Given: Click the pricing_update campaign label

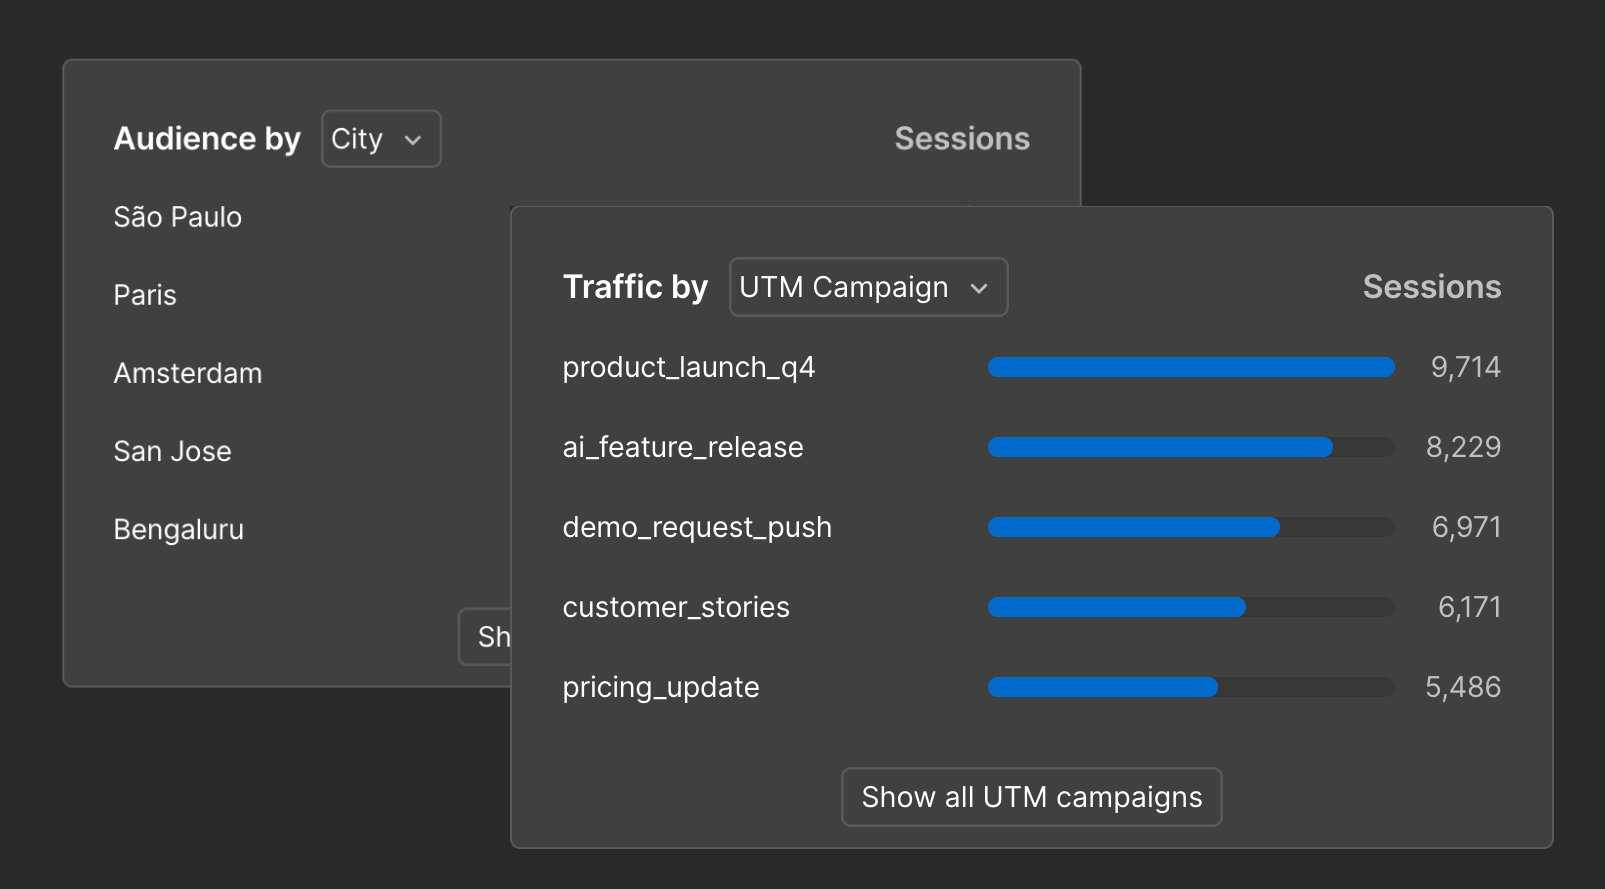Looking at the screenshot, I should click(x=661, y=687).
